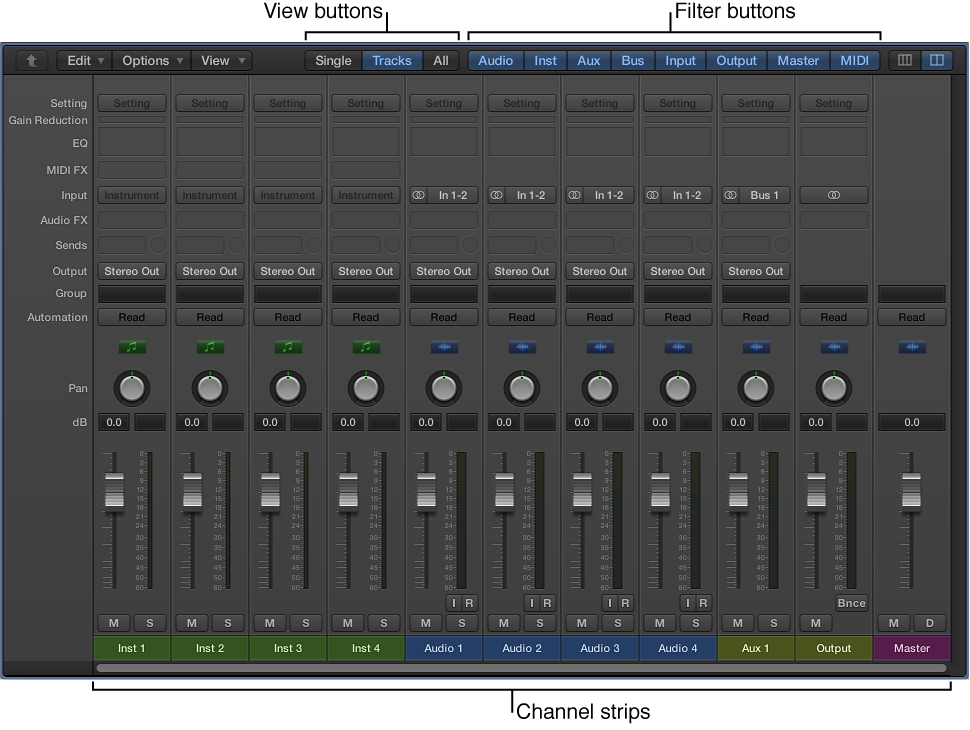Click the Bnce button on the Output channel
Viewport: 970px width, 730px height.
(851, 603)
